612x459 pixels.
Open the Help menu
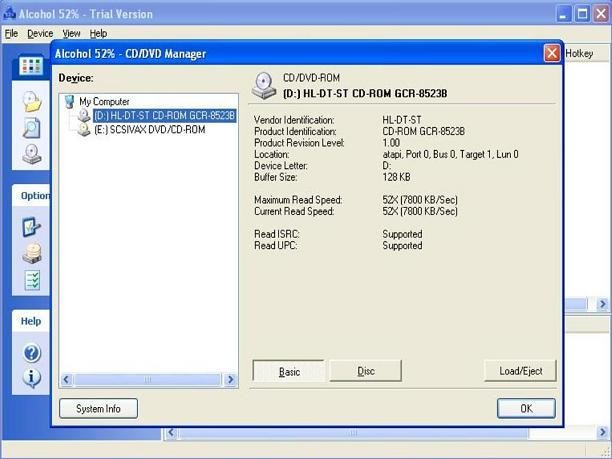pos(98,34)
